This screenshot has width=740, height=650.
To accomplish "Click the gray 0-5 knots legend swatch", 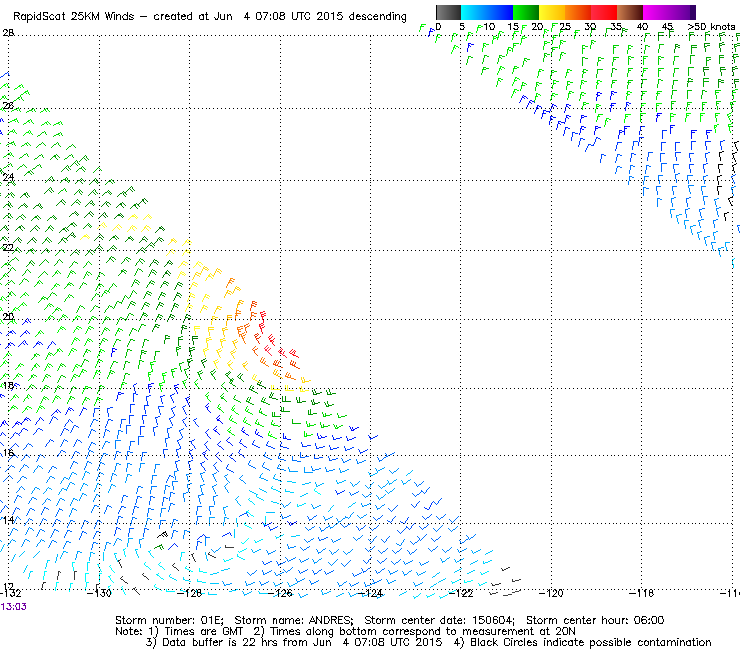I will click(448, 12).
